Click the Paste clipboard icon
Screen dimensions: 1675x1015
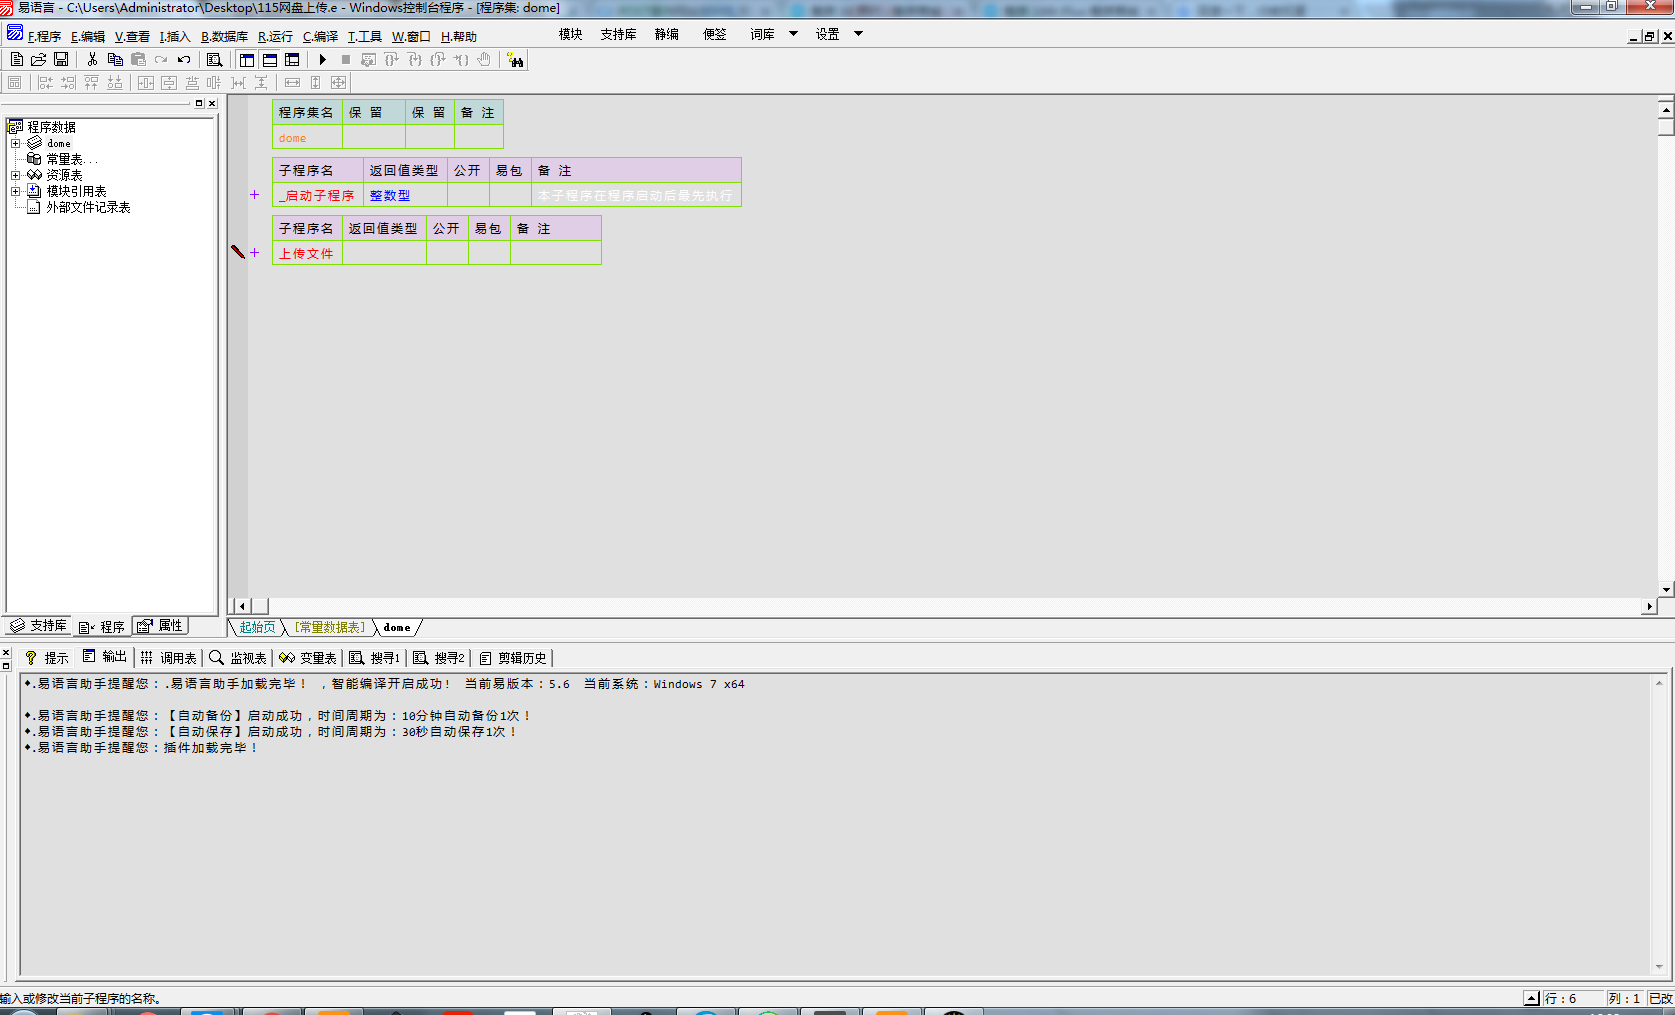(x=138, y=60)
